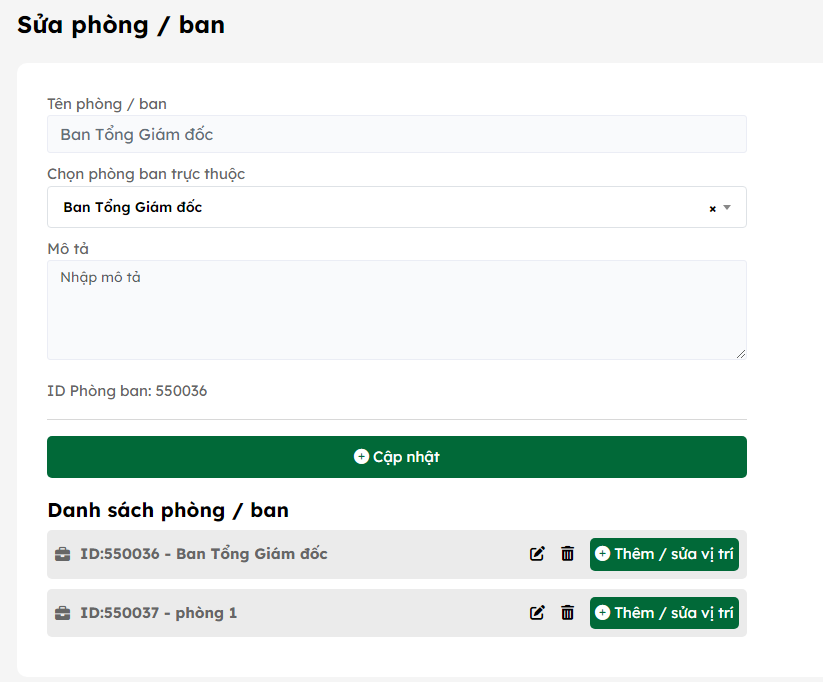Click the textarea resize handle corner

741,354
